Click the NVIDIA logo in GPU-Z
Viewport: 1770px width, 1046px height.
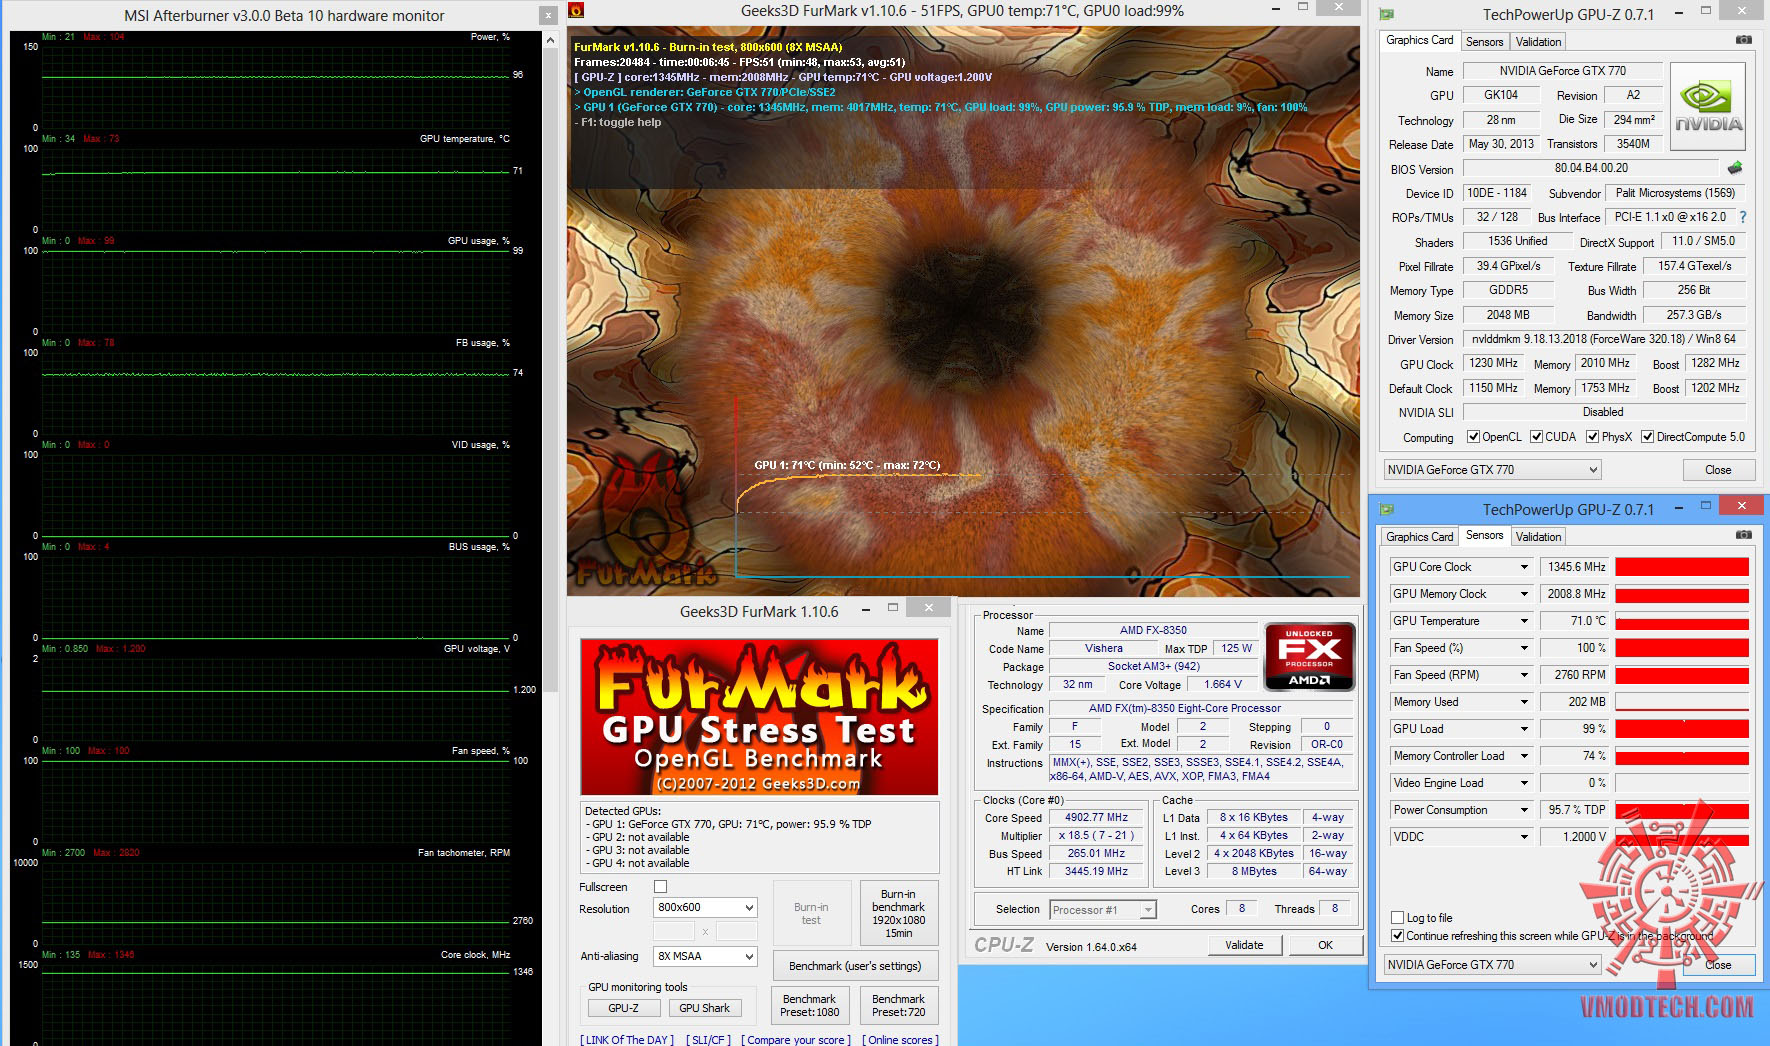click(x=1708, y=107)
